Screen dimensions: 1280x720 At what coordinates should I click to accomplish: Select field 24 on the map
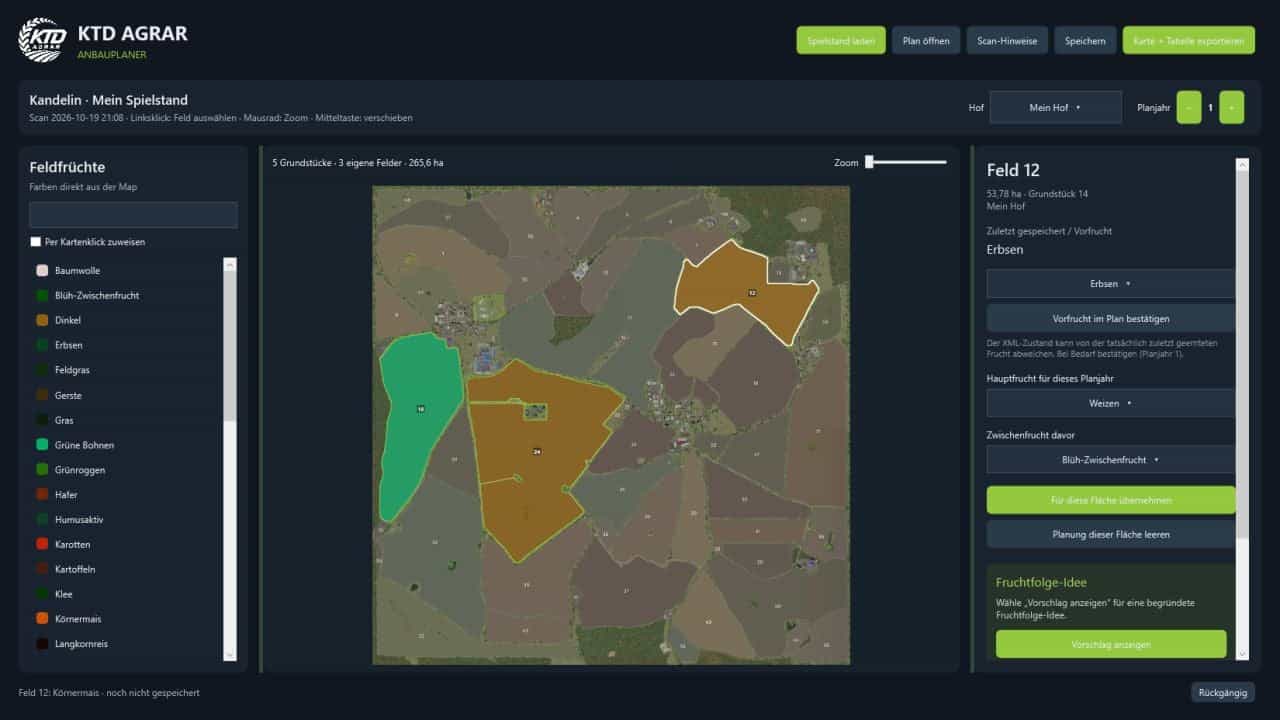pyautogui.click(x=537, y=453)
